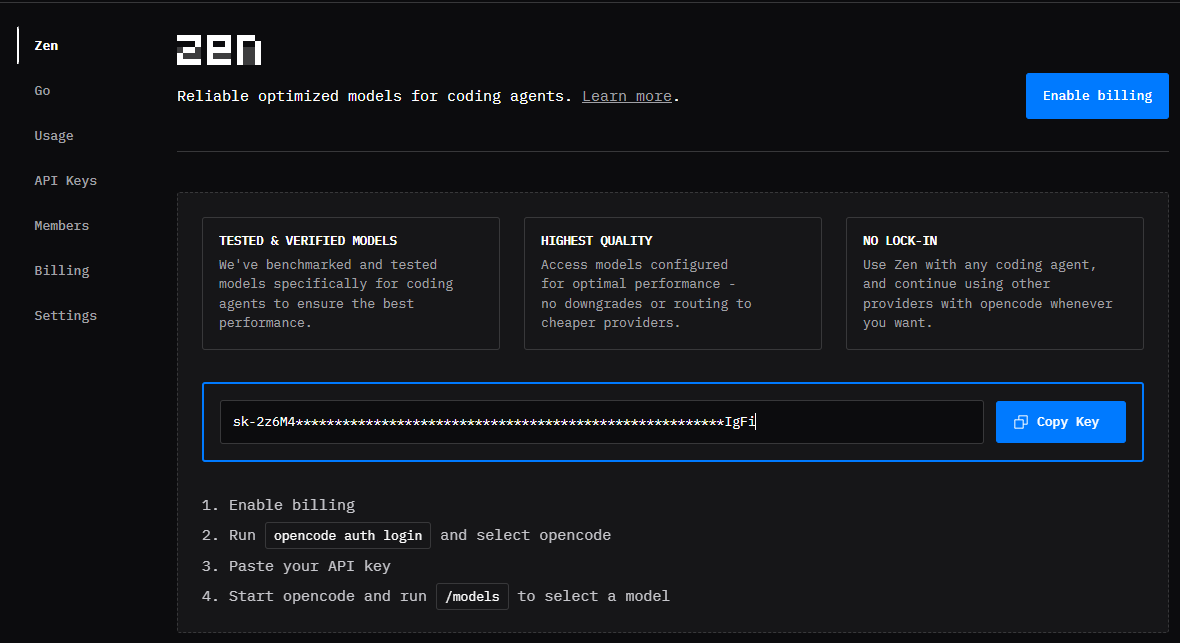Click step 3 'Paste your API key' text
1180x643 pixels.
coord(309,566)
